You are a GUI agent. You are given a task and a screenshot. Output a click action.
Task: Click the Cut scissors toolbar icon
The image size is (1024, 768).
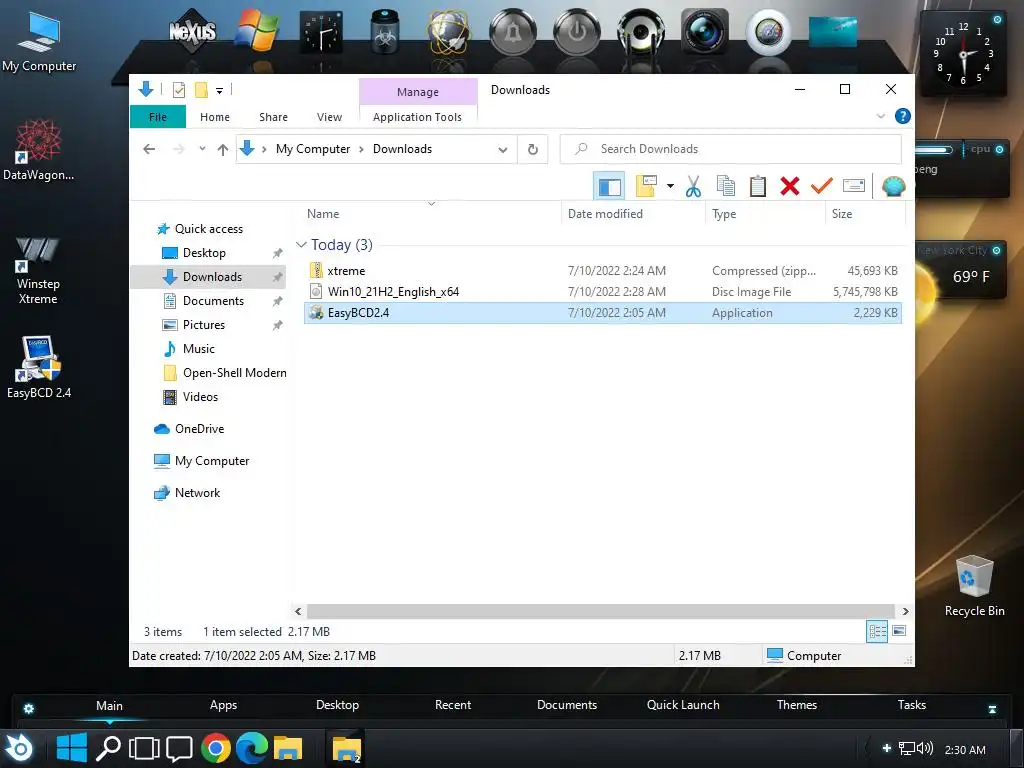tap(694, 186)
